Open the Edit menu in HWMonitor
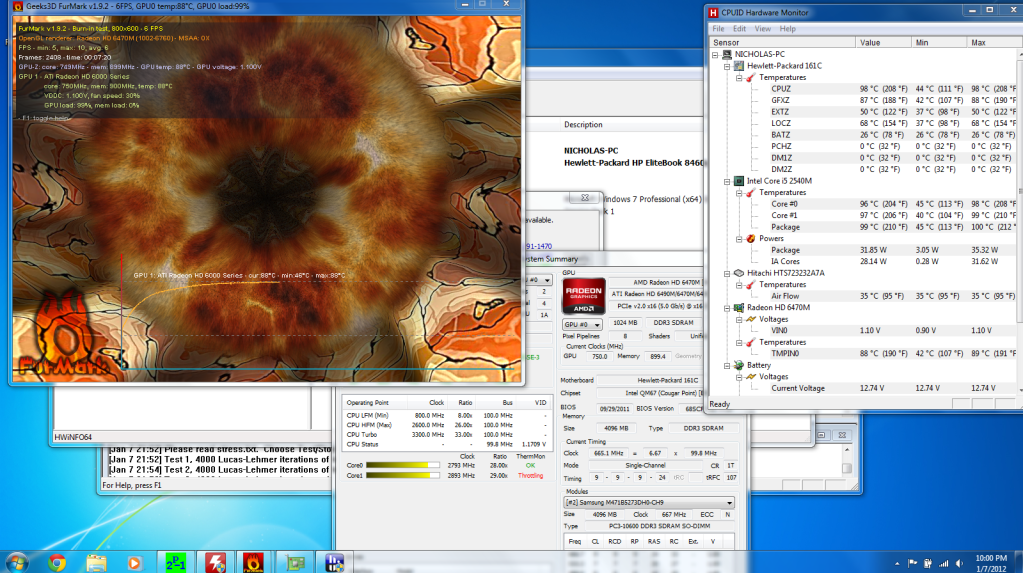Viewport: 1023px width, 573px height. click(x=739, y=29)
